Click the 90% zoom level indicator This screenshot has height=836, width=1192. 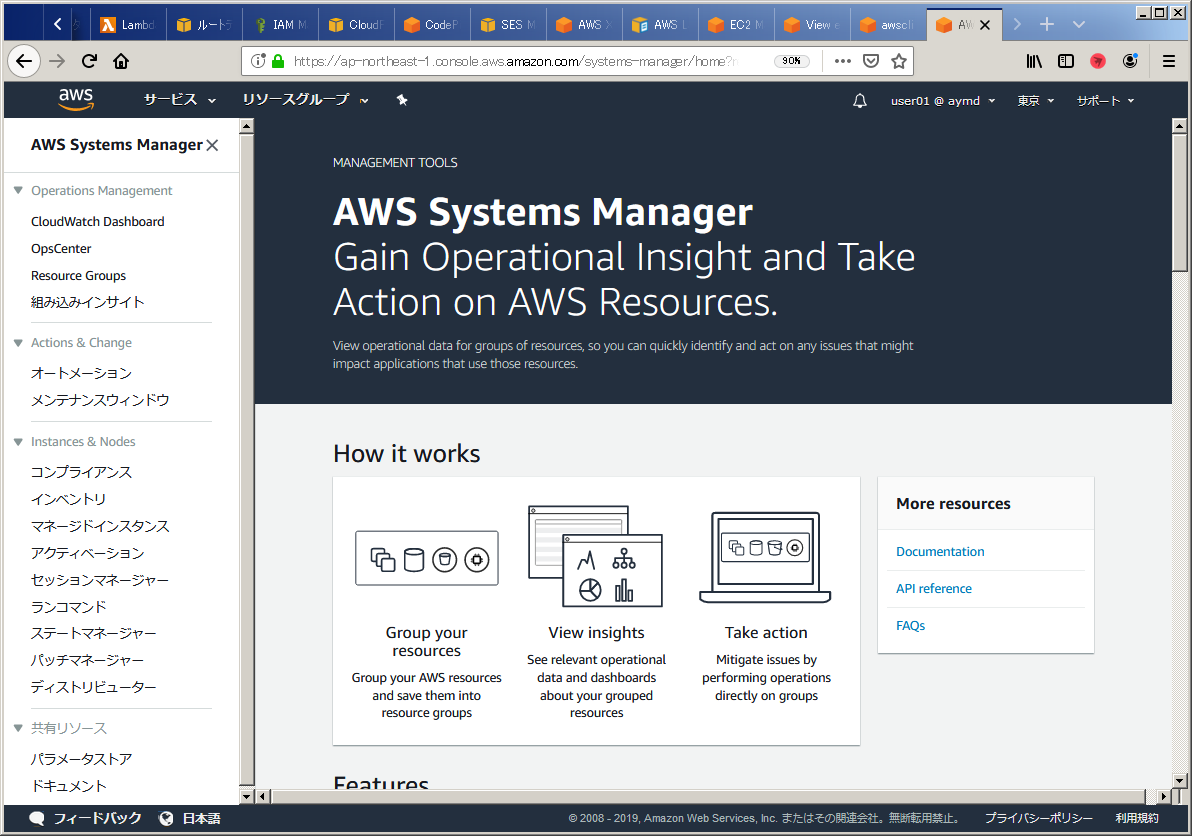(791, 61)
